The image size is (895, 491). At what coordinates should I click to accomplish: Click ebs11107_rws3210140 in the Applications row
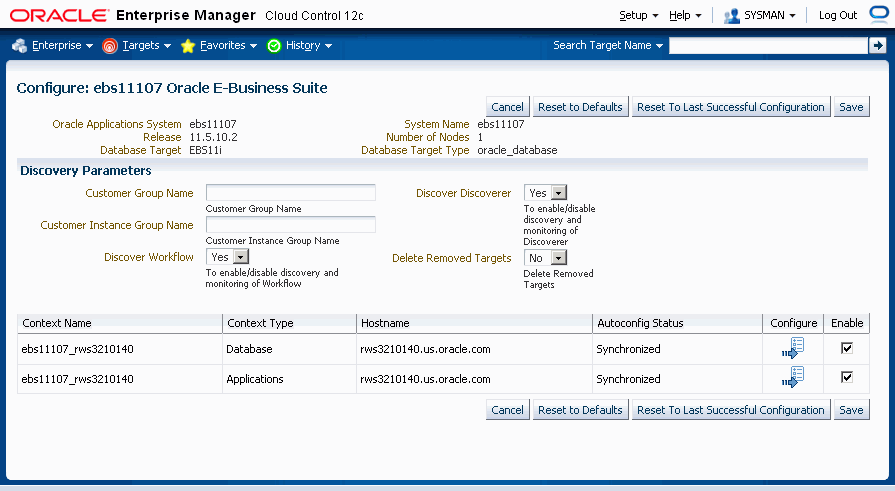pos(77,379)
